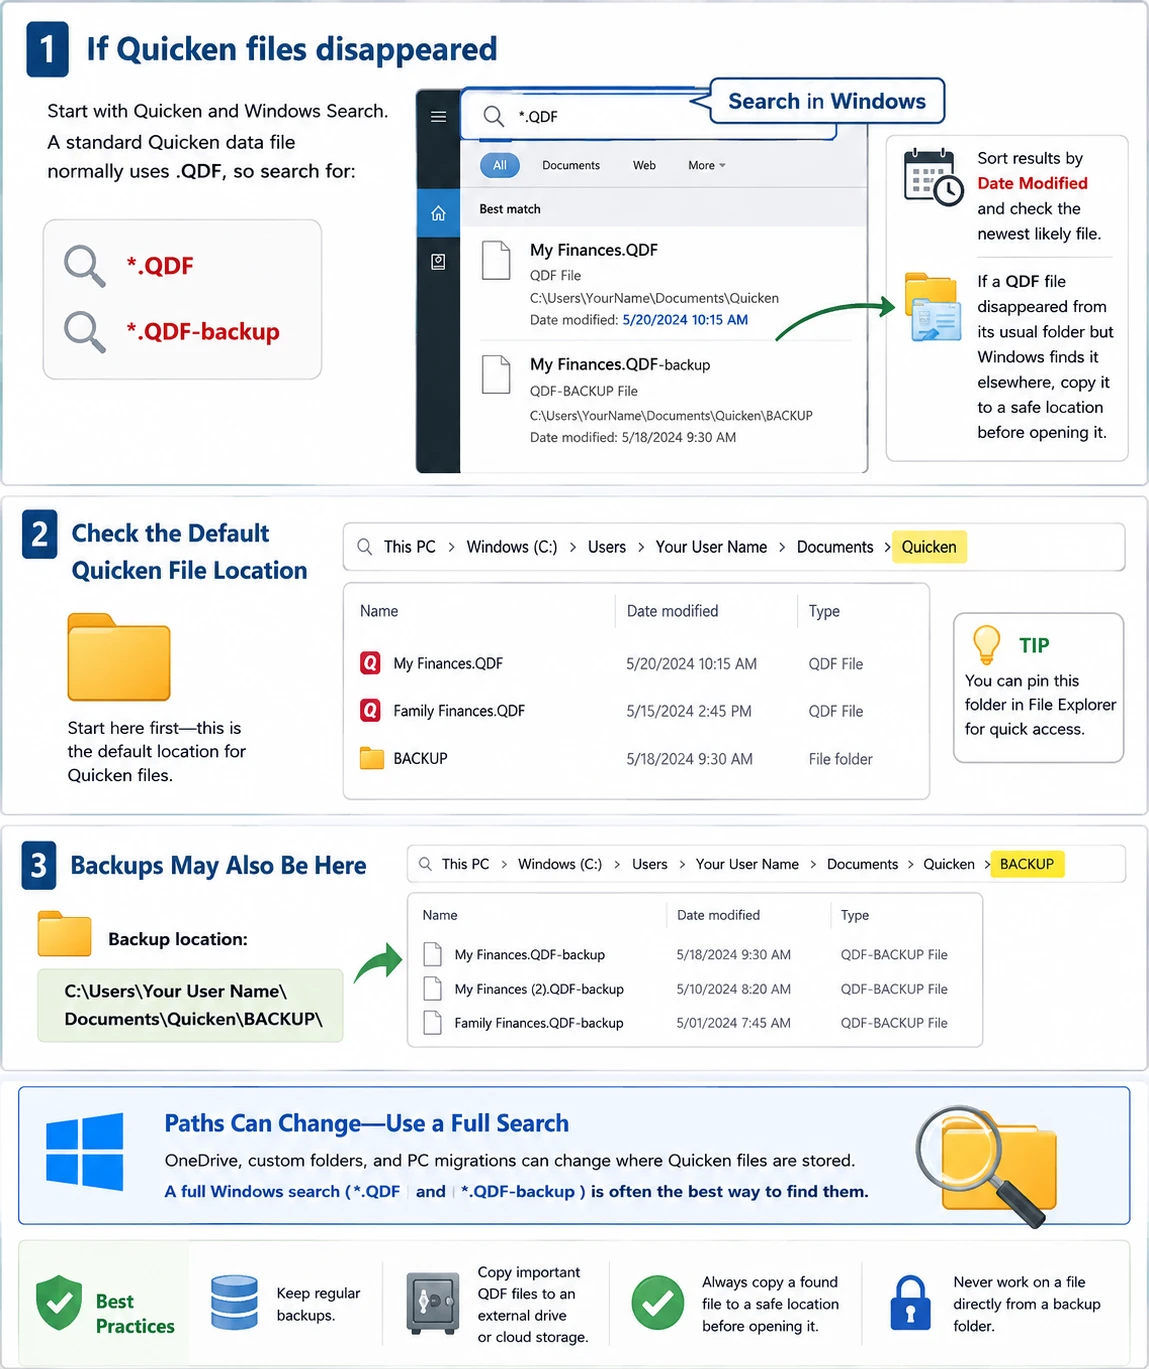This screenshot has height=1369, width=1149.
Task: Click the Windows logo in full search banner
Action: [x=85, y=1152]
